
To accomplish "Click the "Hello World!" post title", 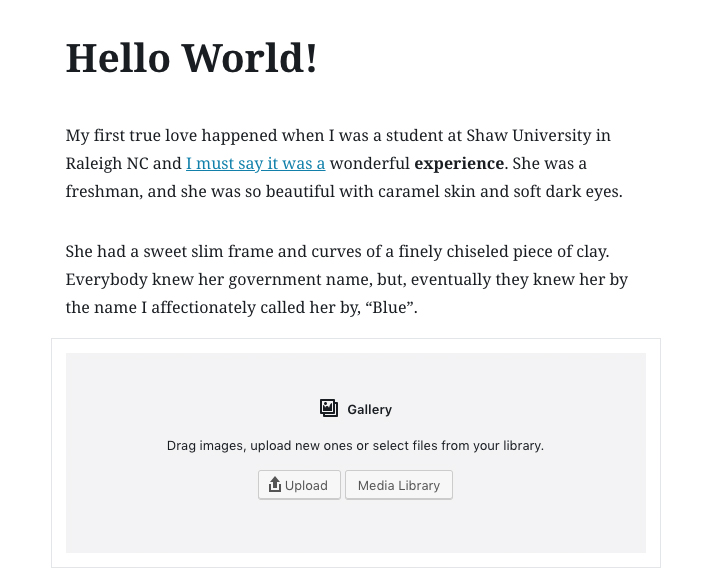I will 192,58.
